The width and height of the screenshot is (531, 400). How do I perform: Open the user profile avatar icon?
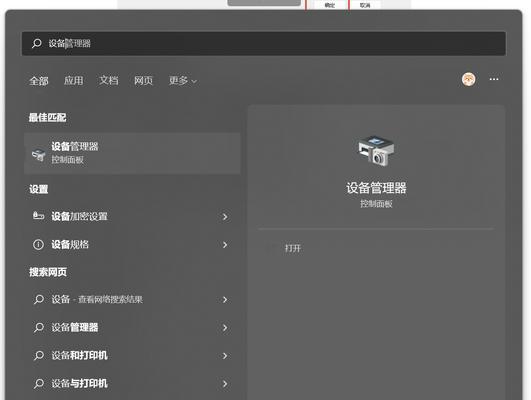pos(468,80)
